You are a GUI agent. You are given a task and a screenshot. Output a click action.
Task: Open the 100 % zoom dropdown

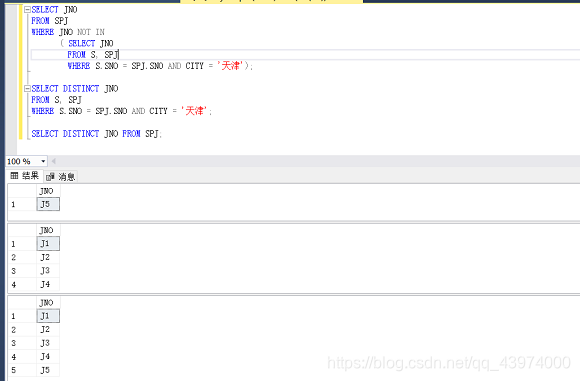43,161
